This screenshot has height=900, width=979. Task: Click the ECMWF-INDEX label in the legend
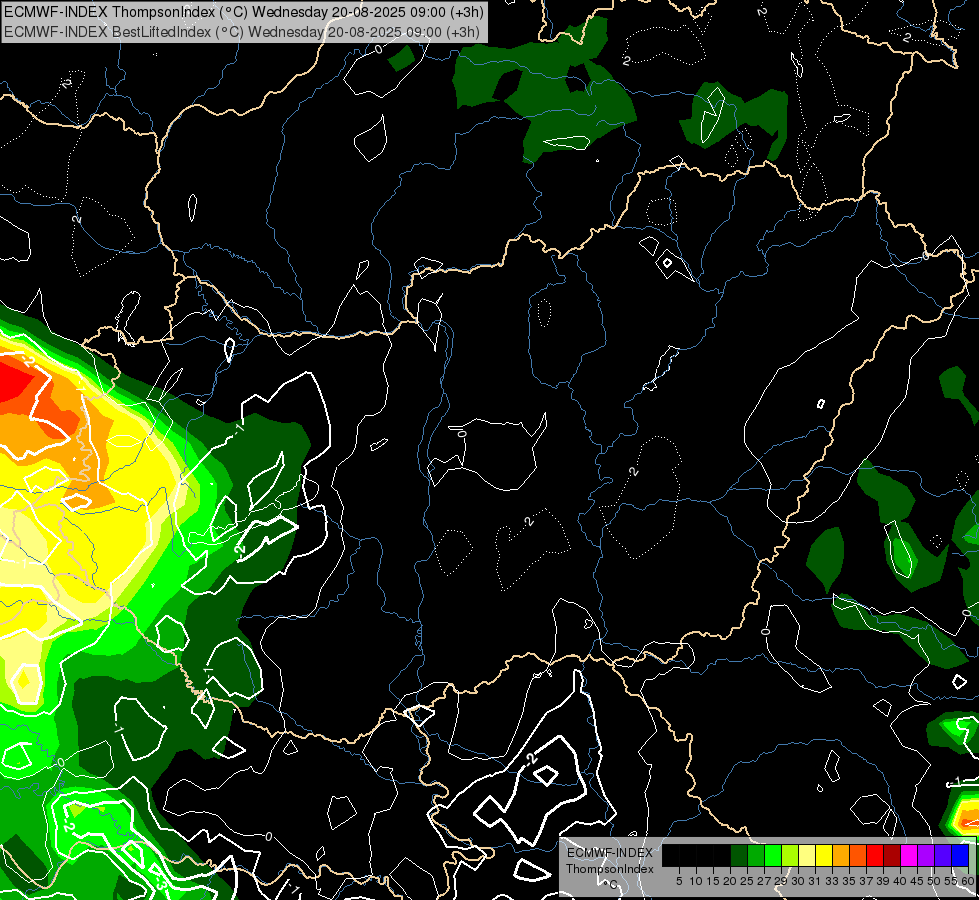(x=610, y=853)
